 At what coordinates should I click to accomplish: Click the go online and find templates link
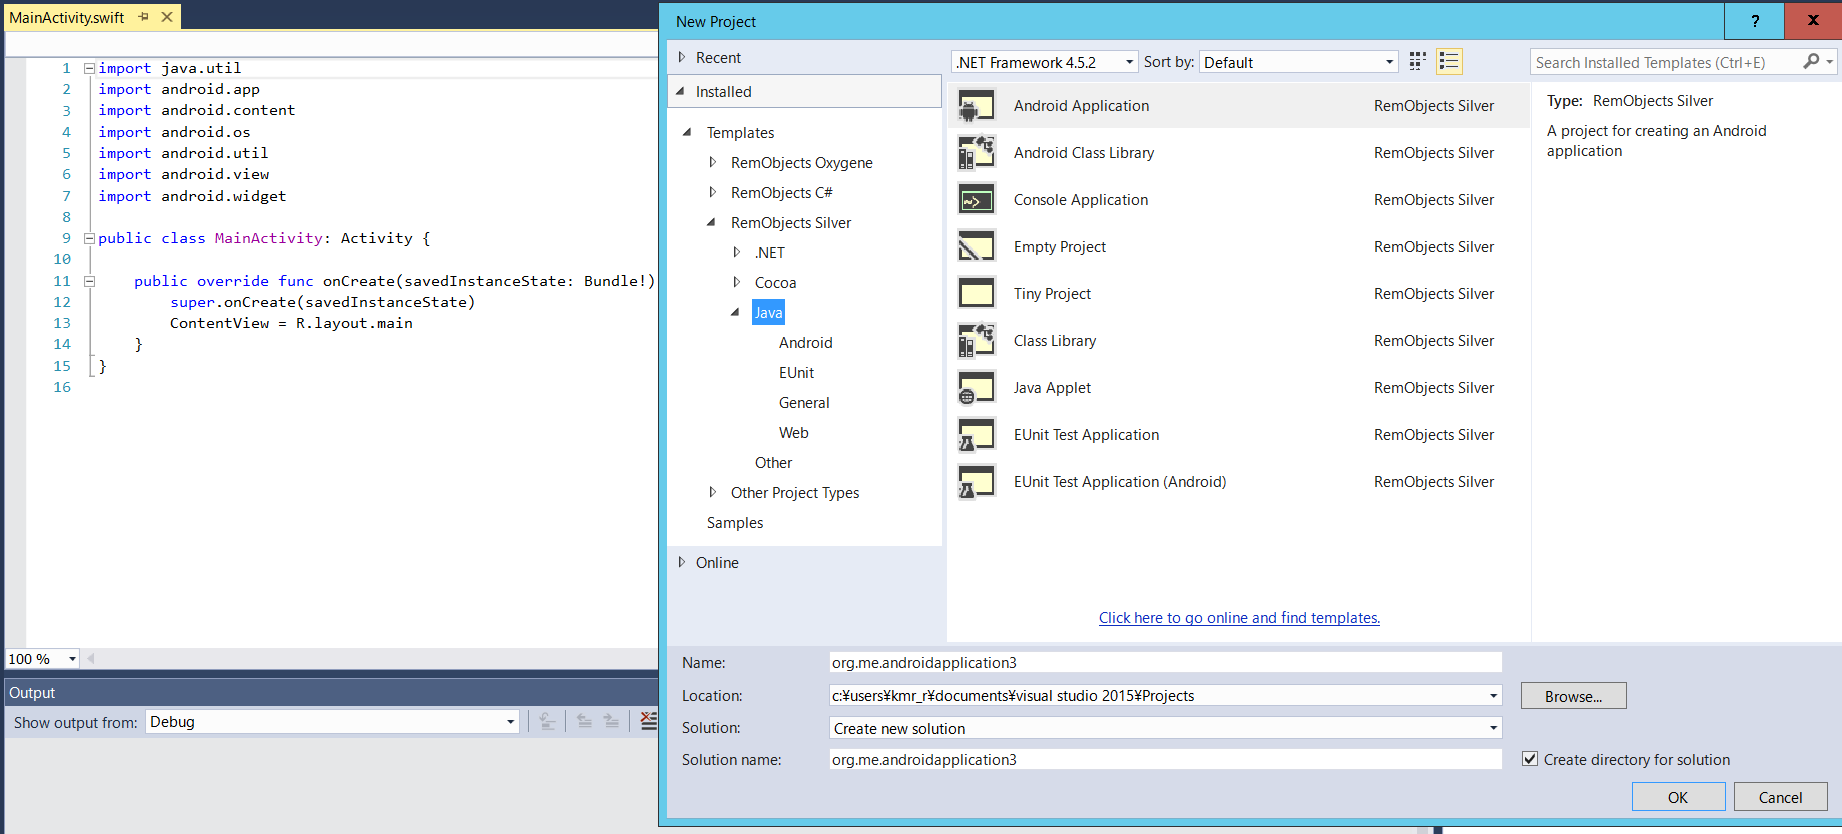click(x=1239, y=617)
